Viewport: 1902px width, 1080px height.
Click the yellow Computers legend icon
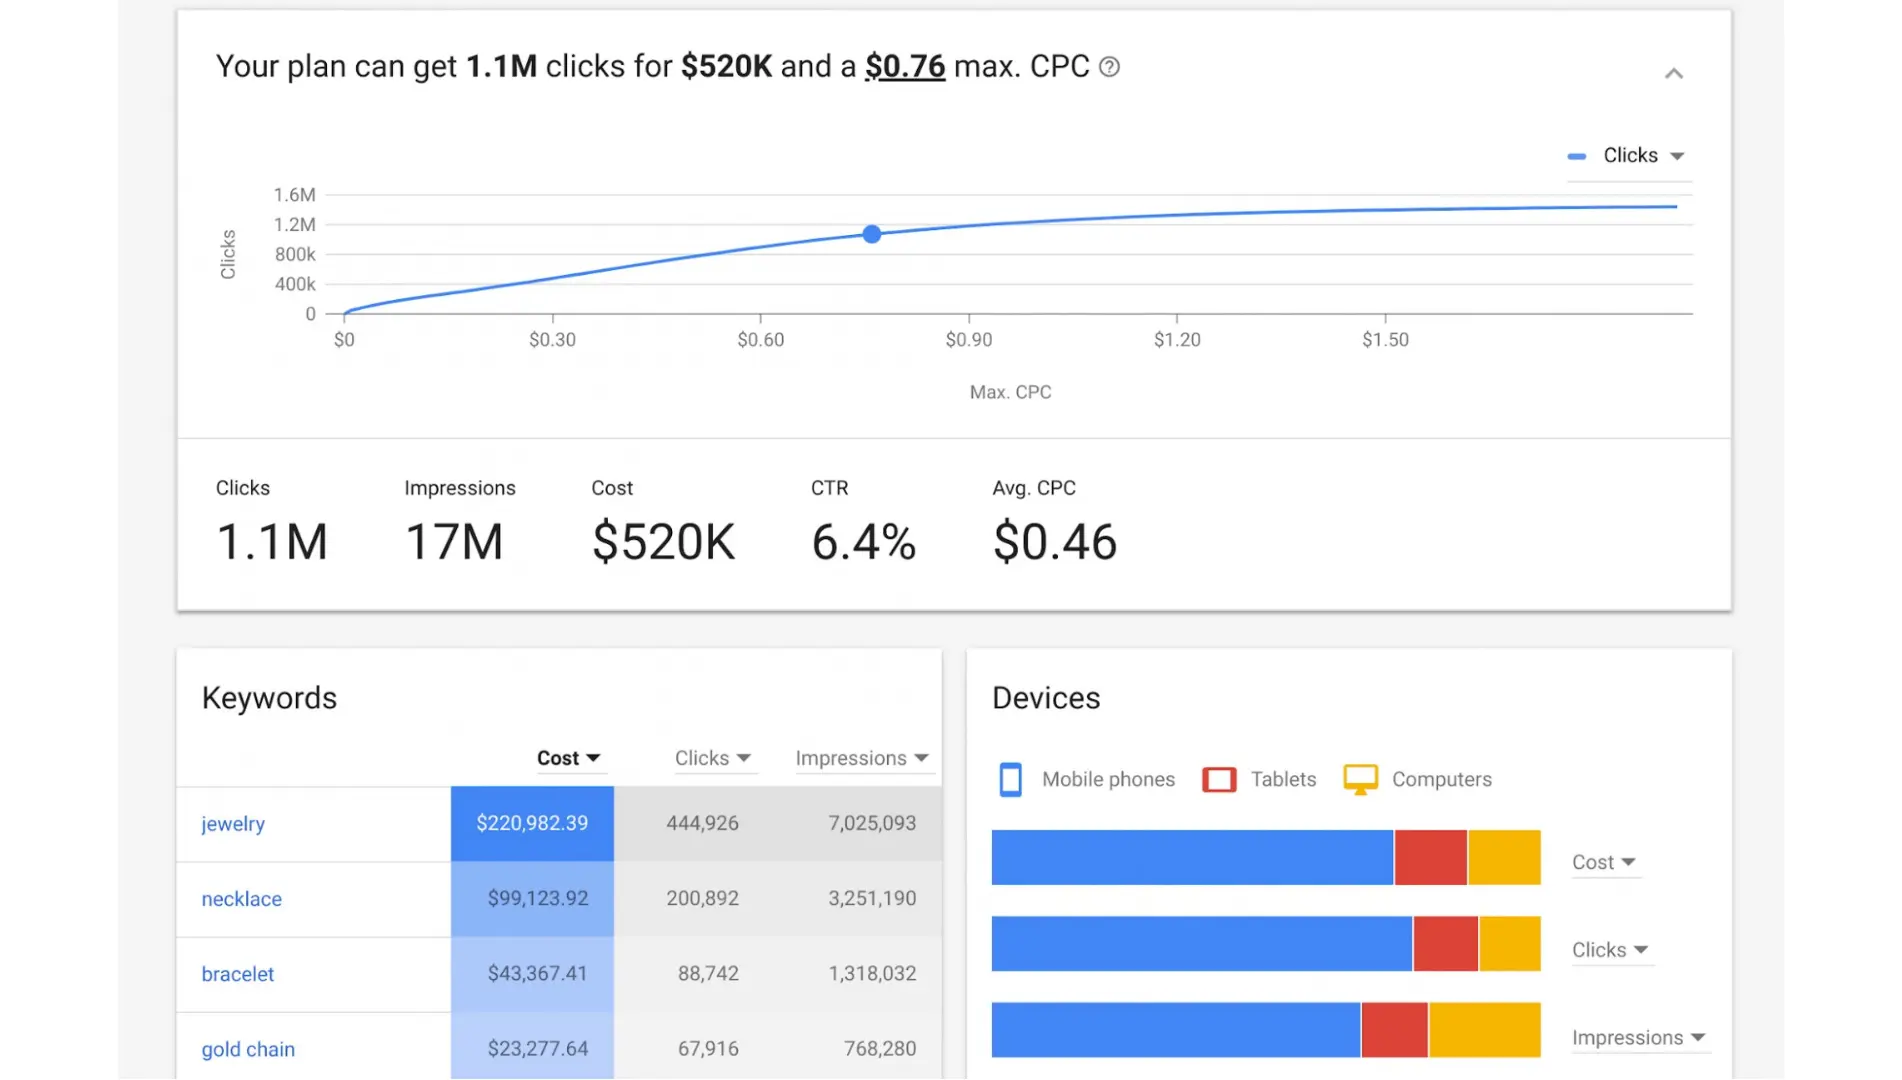pyautogui.click(x=1360, y=778)
